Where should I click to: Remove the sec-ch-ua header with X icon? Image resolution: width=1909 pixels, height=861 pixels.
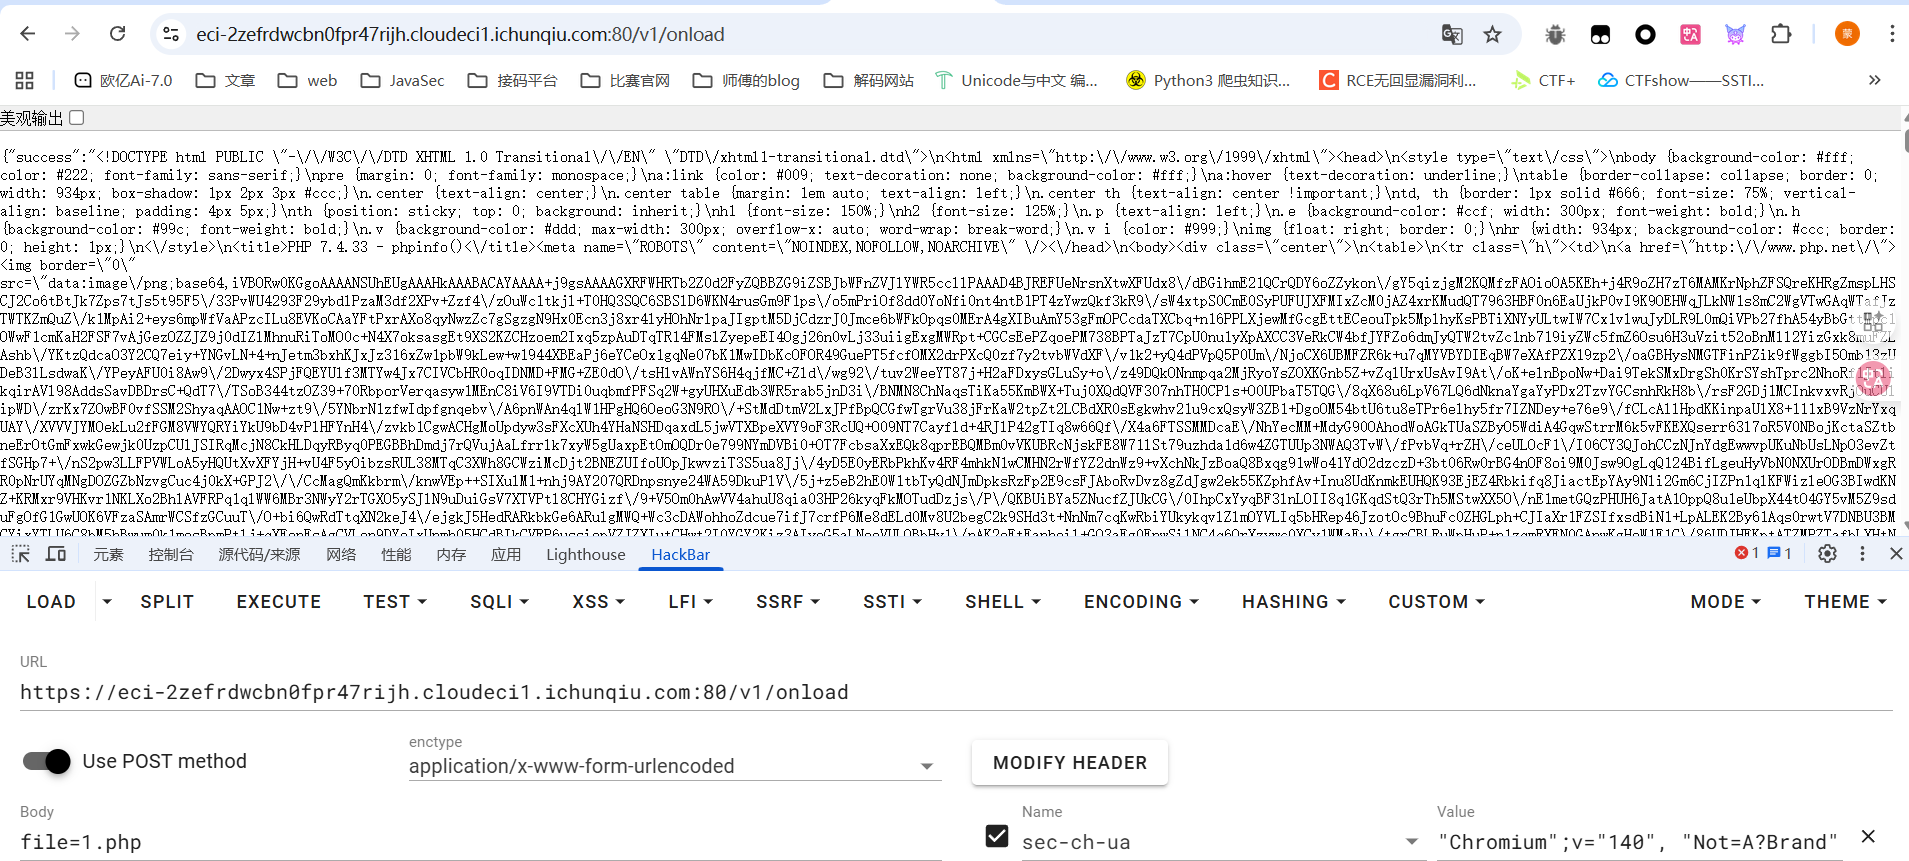click(1868, 836)
